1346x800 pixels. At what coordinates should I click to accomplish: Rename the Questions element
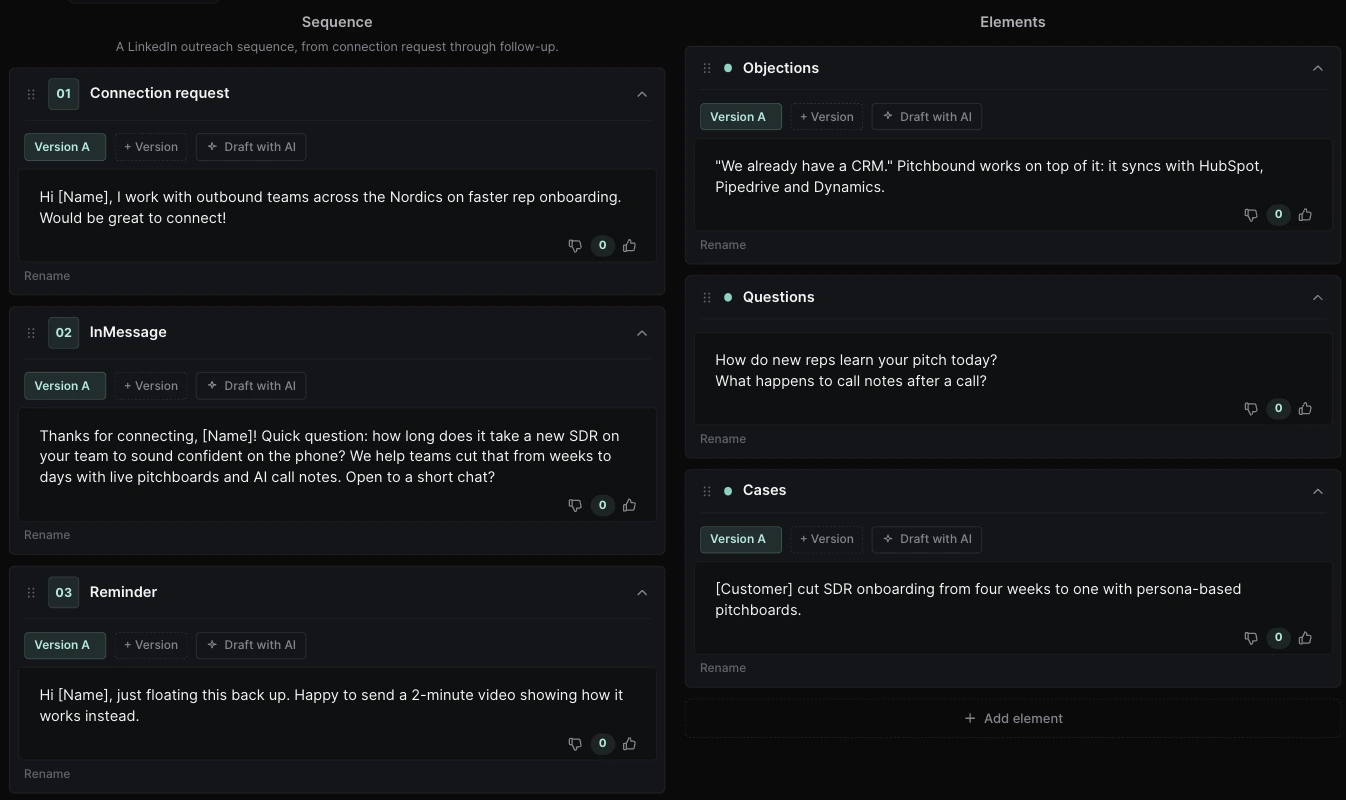[x=723, y=439]
